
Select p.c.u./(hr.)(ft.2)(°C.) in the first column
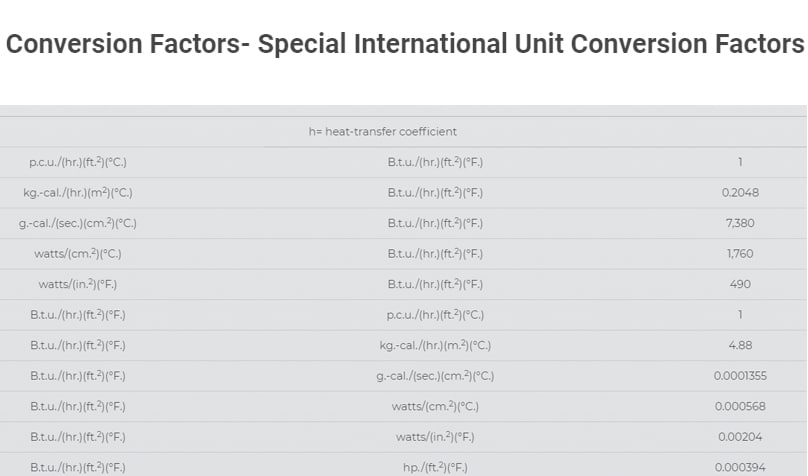78,162
